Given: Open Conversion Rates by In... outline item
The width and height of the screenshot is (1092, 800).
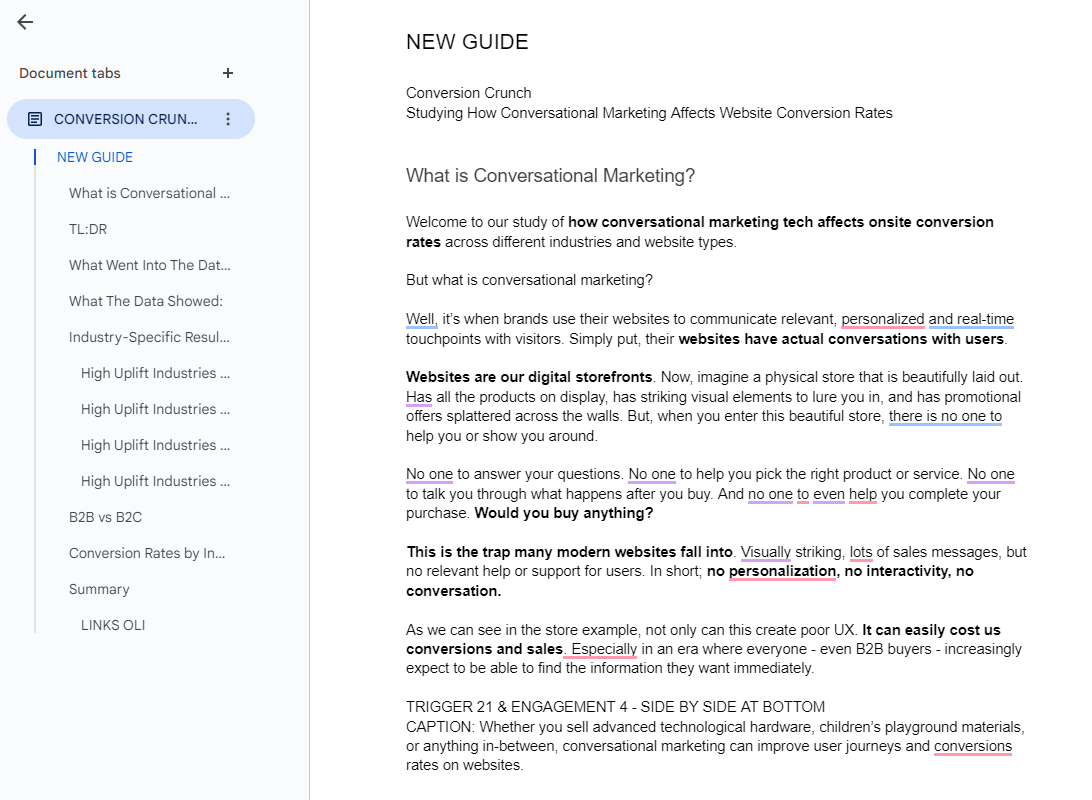Looking at the screenshot, I should click(x=147, y=553).
